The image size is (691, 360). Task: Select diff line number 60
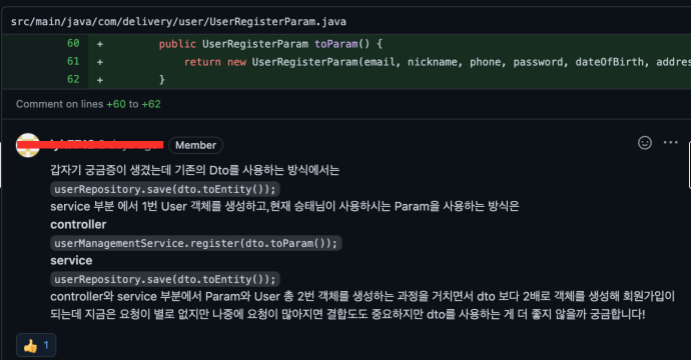73,43
